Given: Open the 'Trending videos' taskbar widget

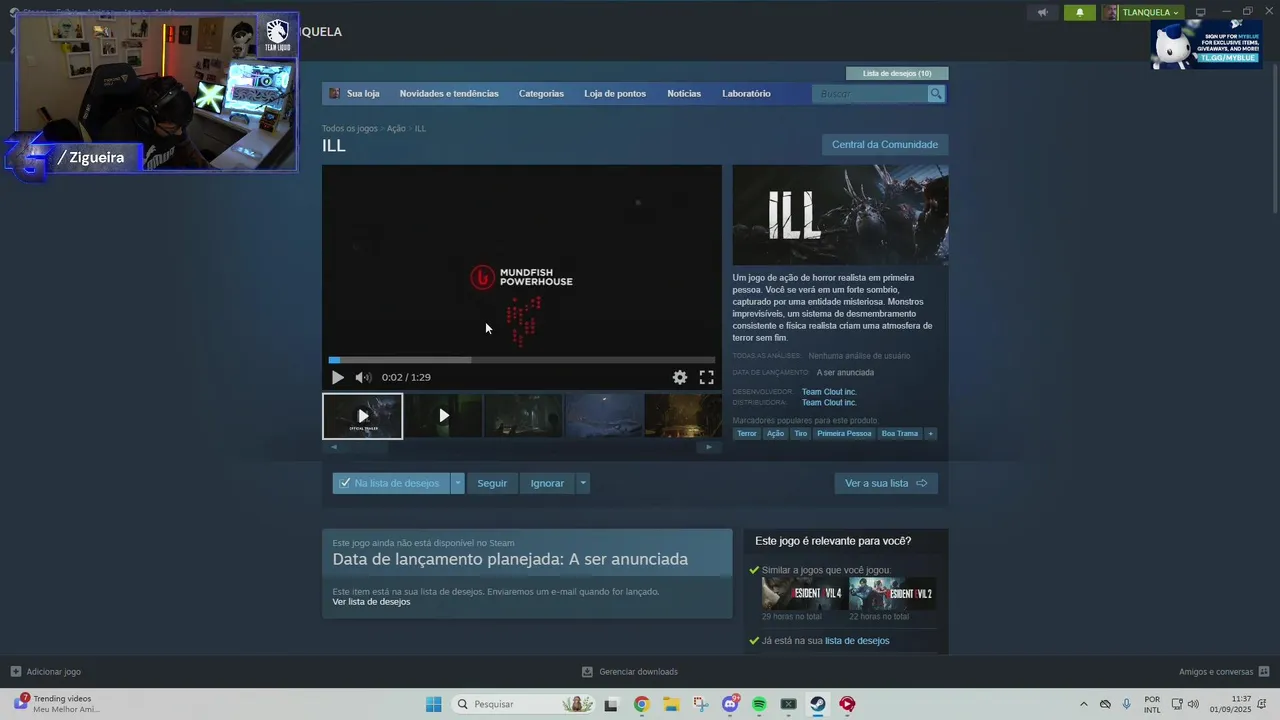Looking at the screenshot, I should tap(55, 704).
